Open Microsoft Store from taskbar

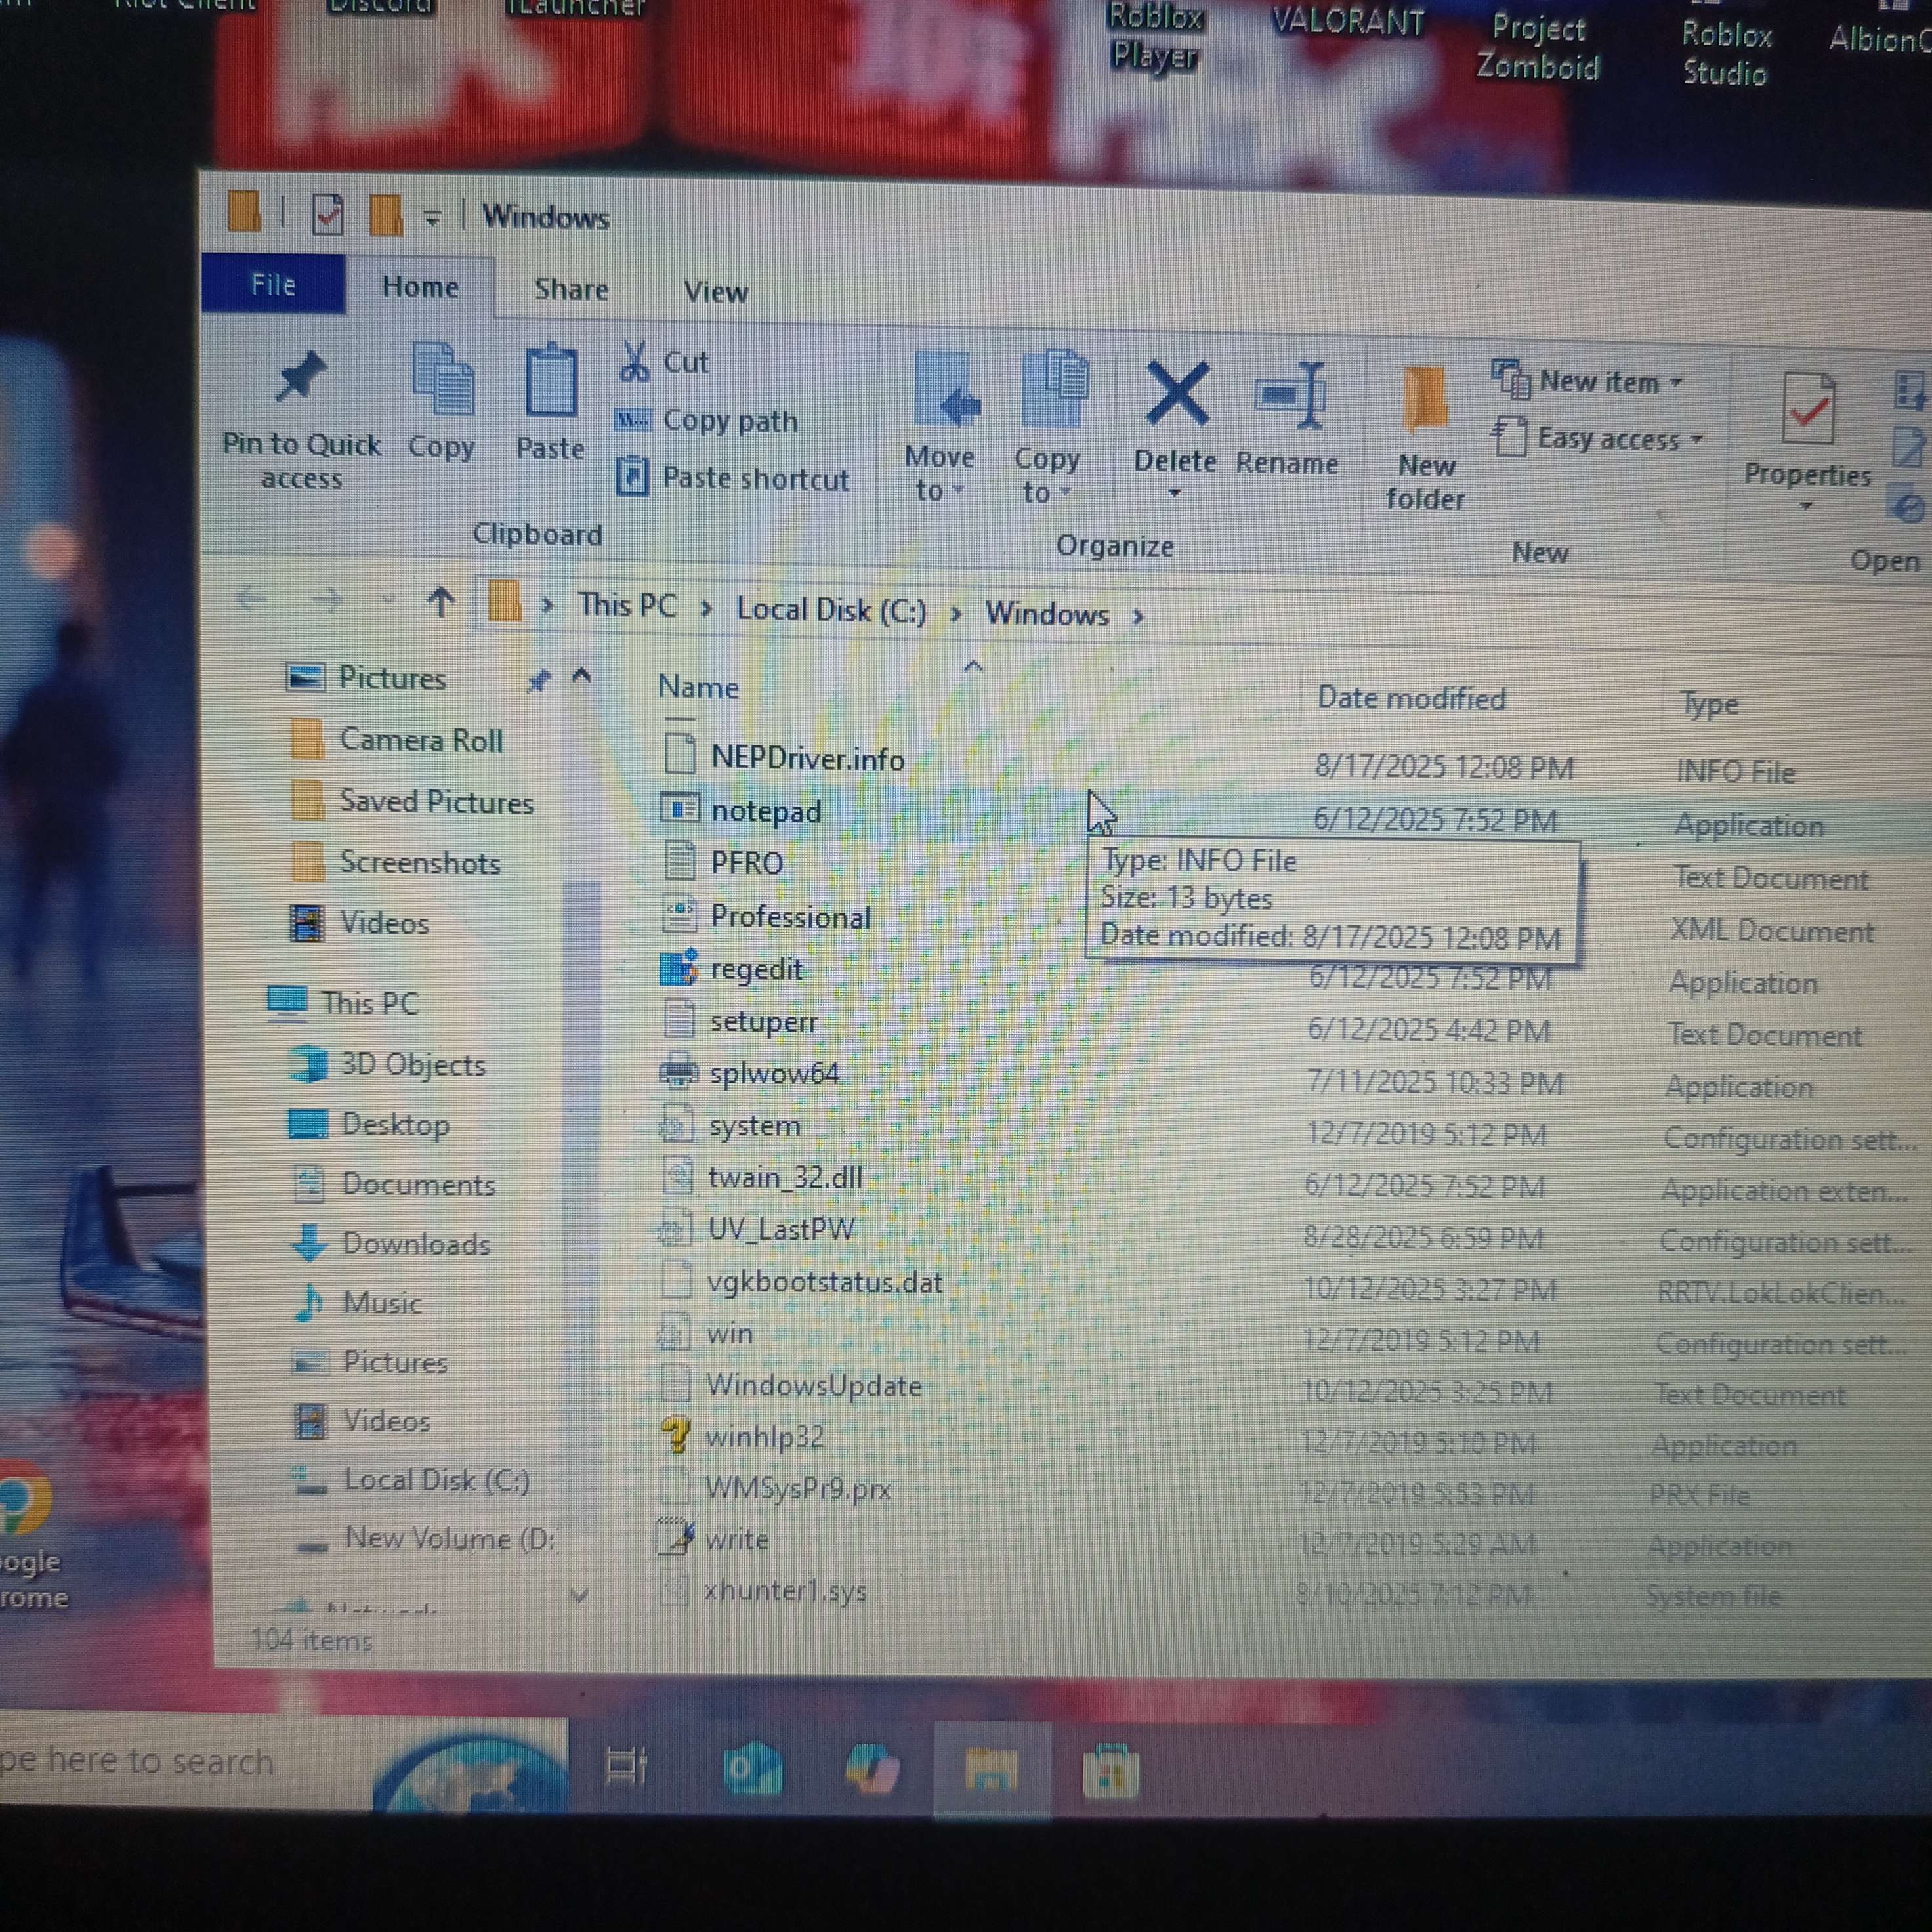tap(1110, 1774)
